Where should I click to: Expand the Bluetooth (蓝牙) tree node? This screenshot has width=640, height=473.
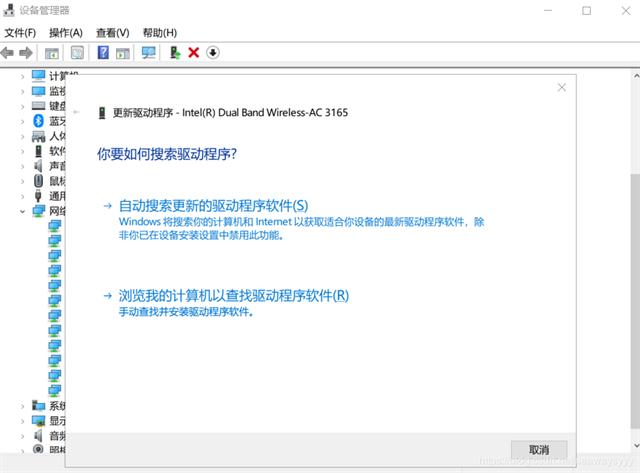[x=22, y=121]
